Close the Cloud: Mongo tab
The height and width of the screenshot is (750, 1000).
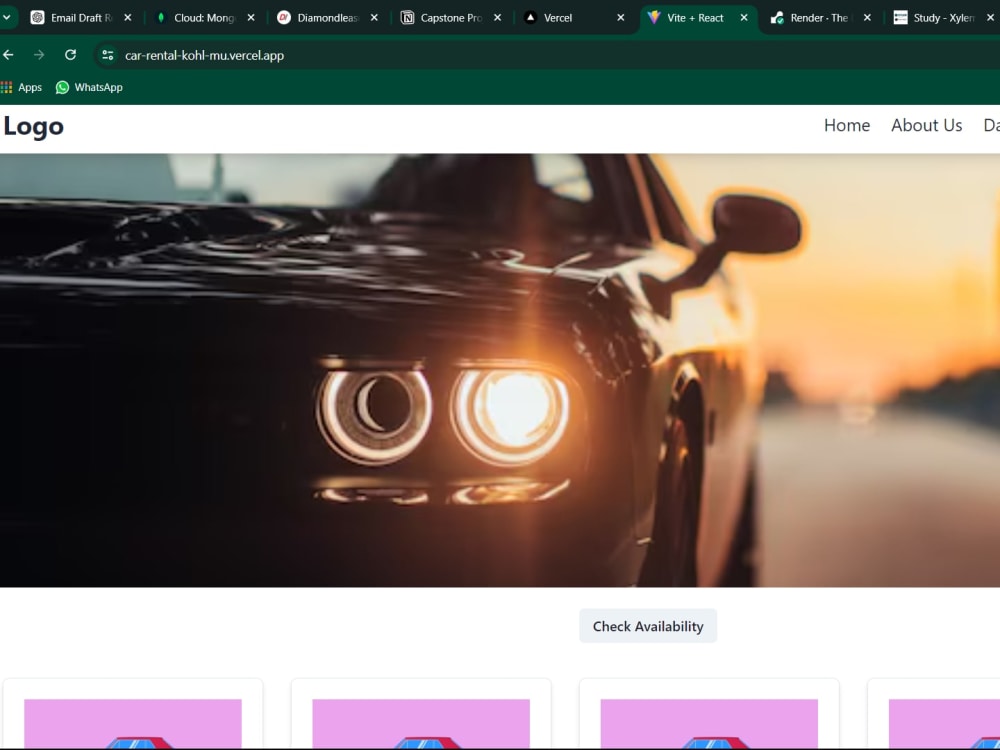click(251, 18)
